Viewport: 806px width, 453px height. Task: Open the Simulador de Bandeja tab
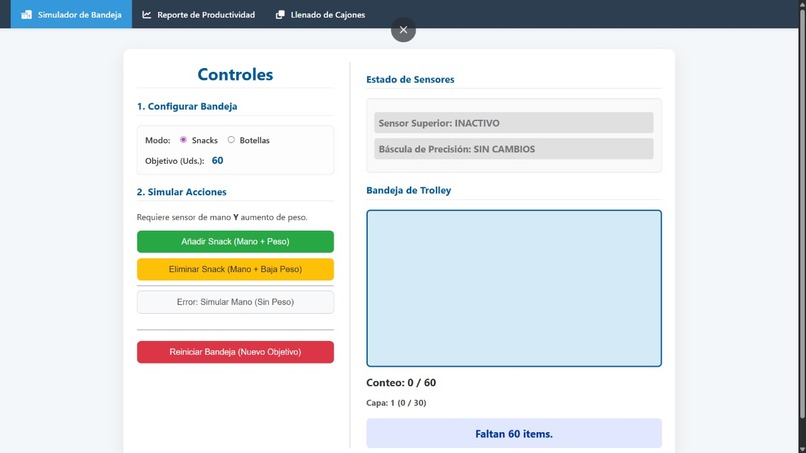pyautogui.click(x=71, y=14)
